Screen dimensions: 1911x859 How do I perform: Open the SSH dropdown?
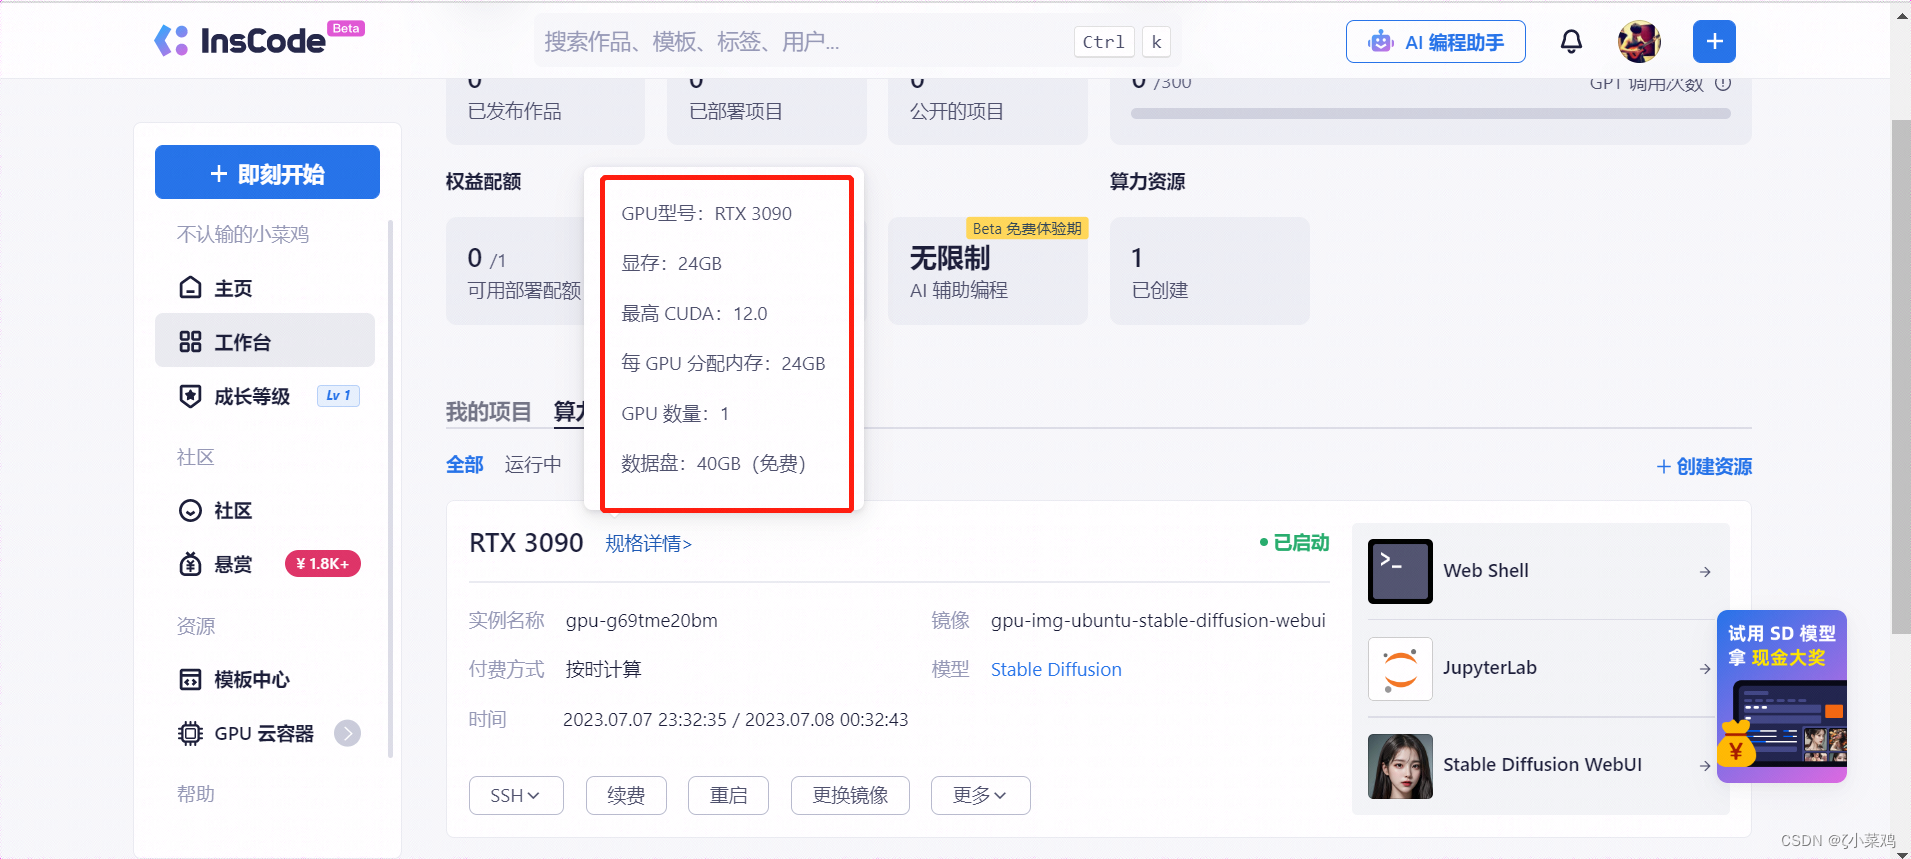tap(516, 795)
